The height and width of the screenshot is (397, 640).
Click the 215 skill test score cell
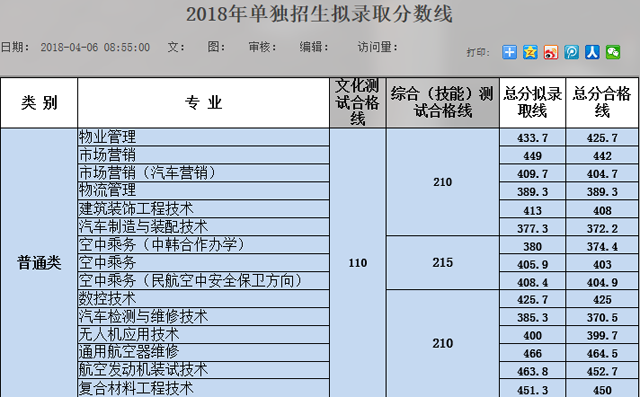(442, 262)
